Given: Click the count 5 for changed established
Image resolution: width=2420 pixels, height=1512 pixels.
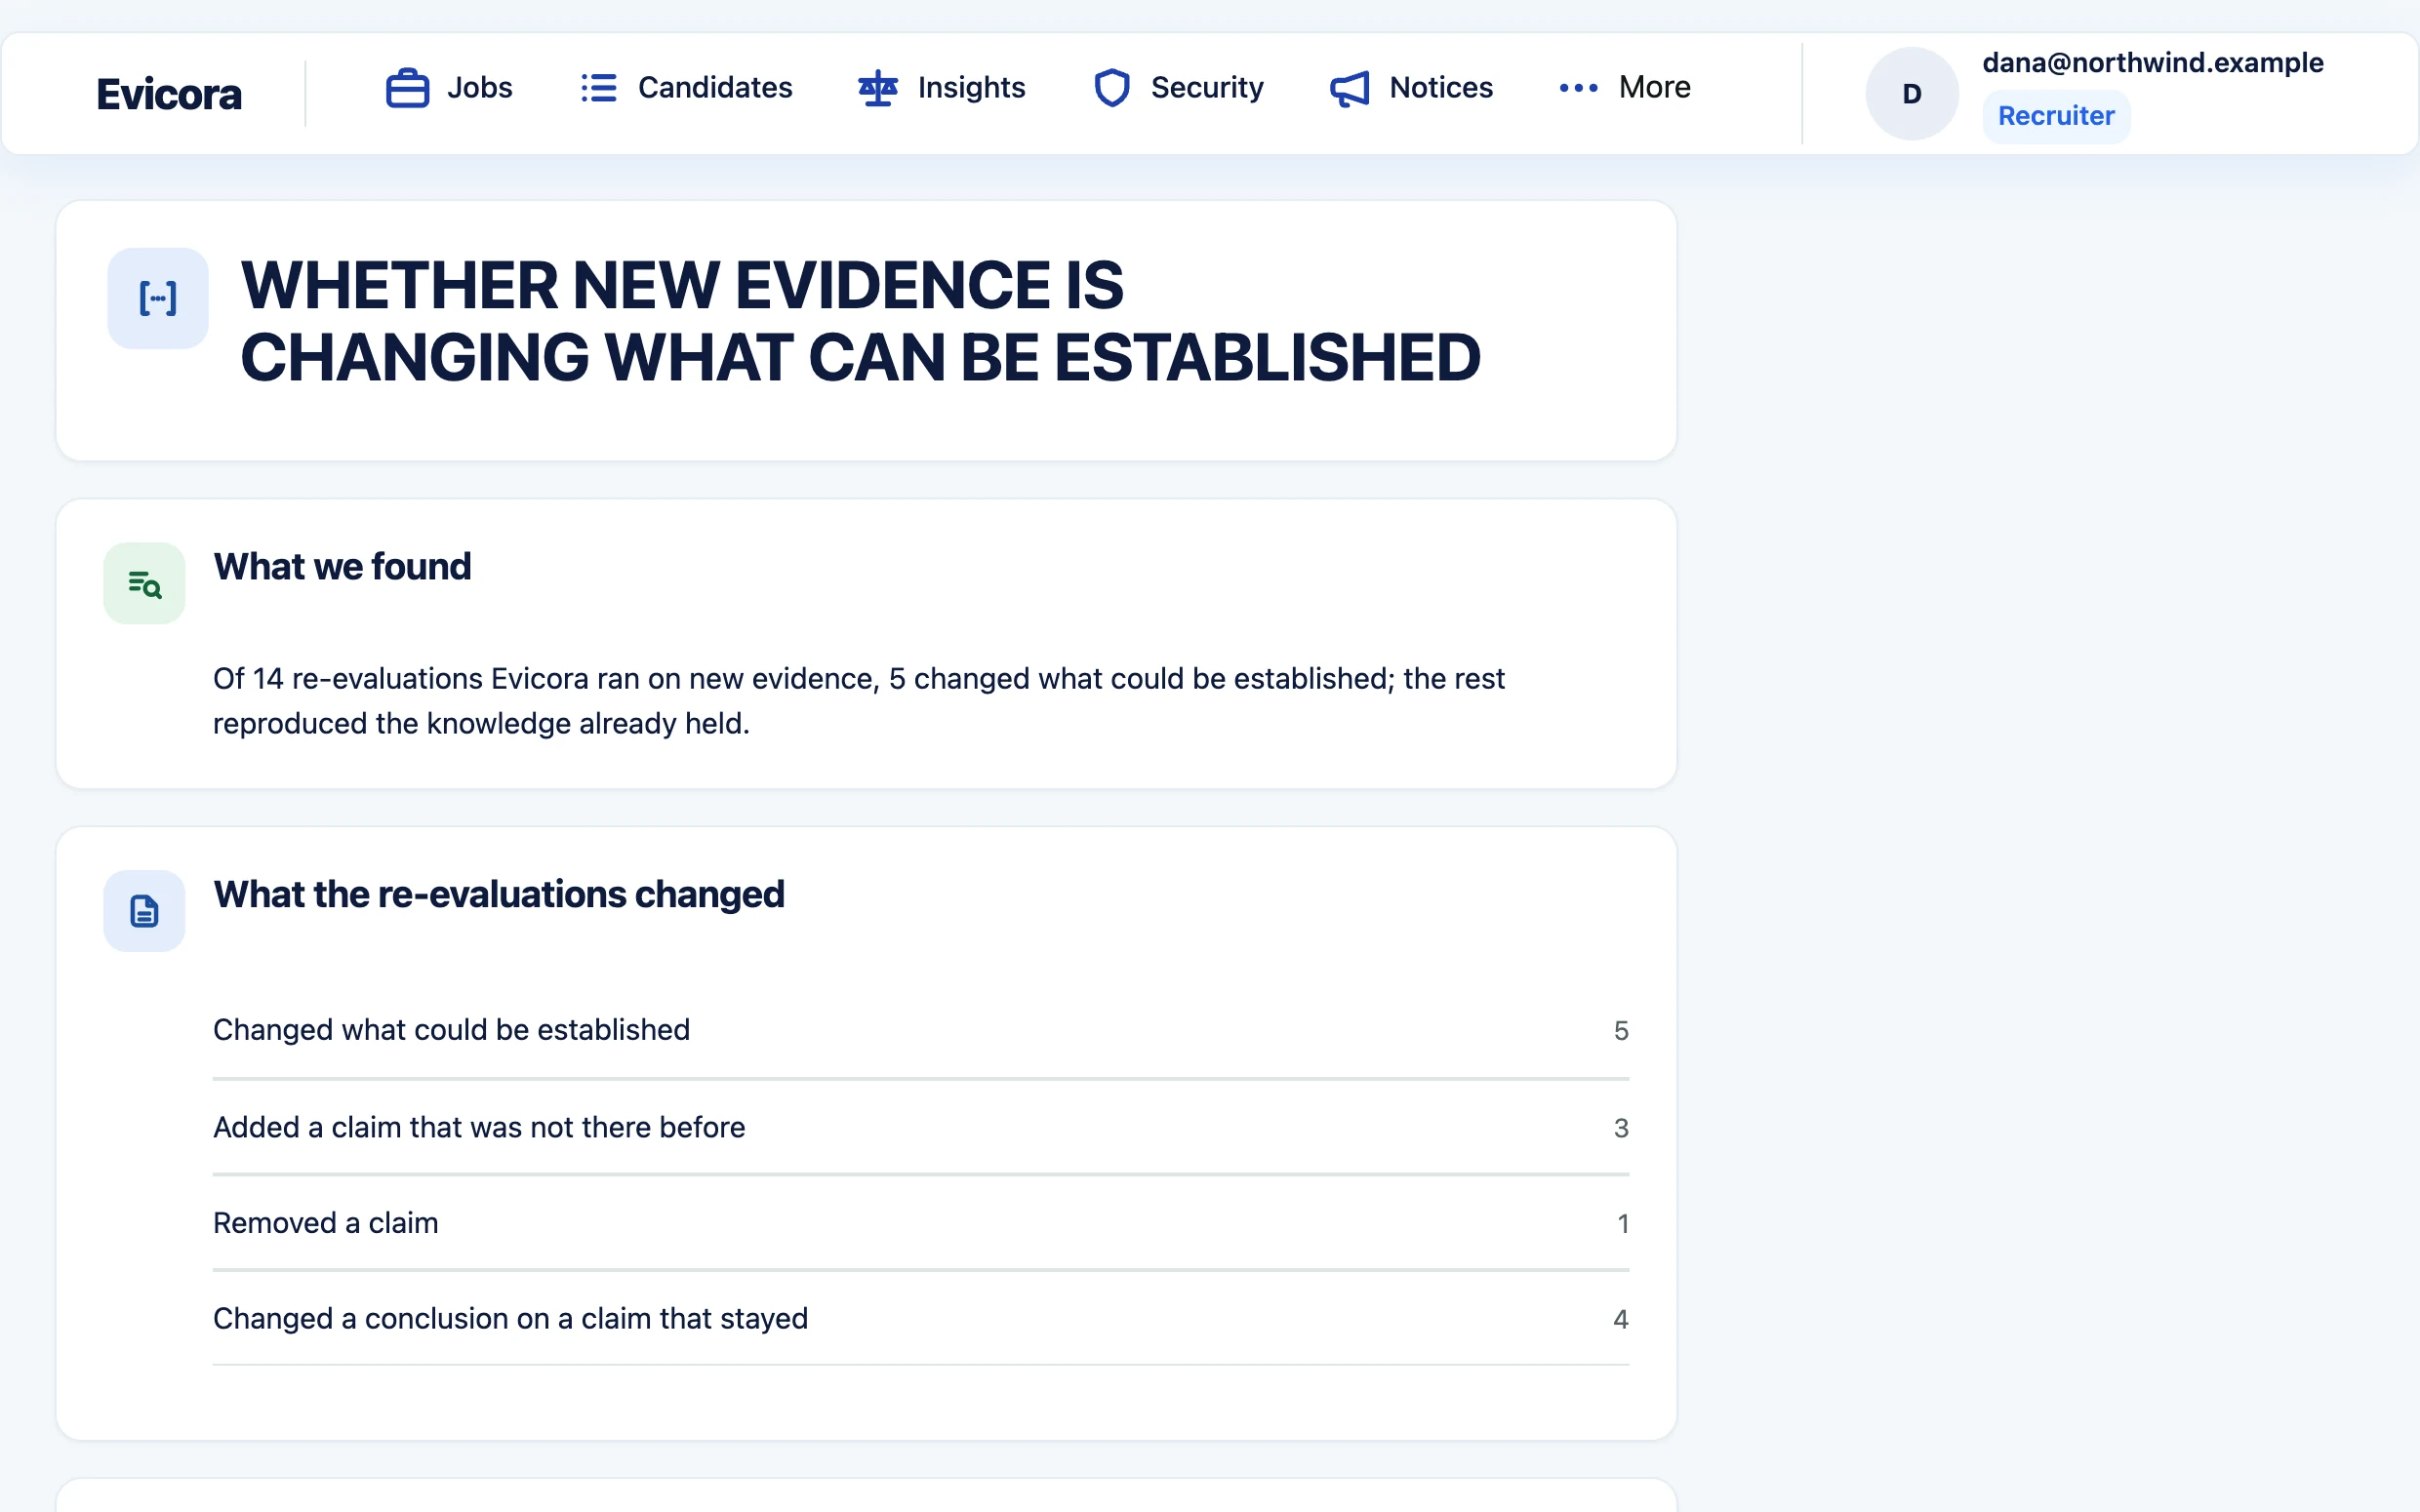Looking at the screenshot, I should (1621, 1031).
